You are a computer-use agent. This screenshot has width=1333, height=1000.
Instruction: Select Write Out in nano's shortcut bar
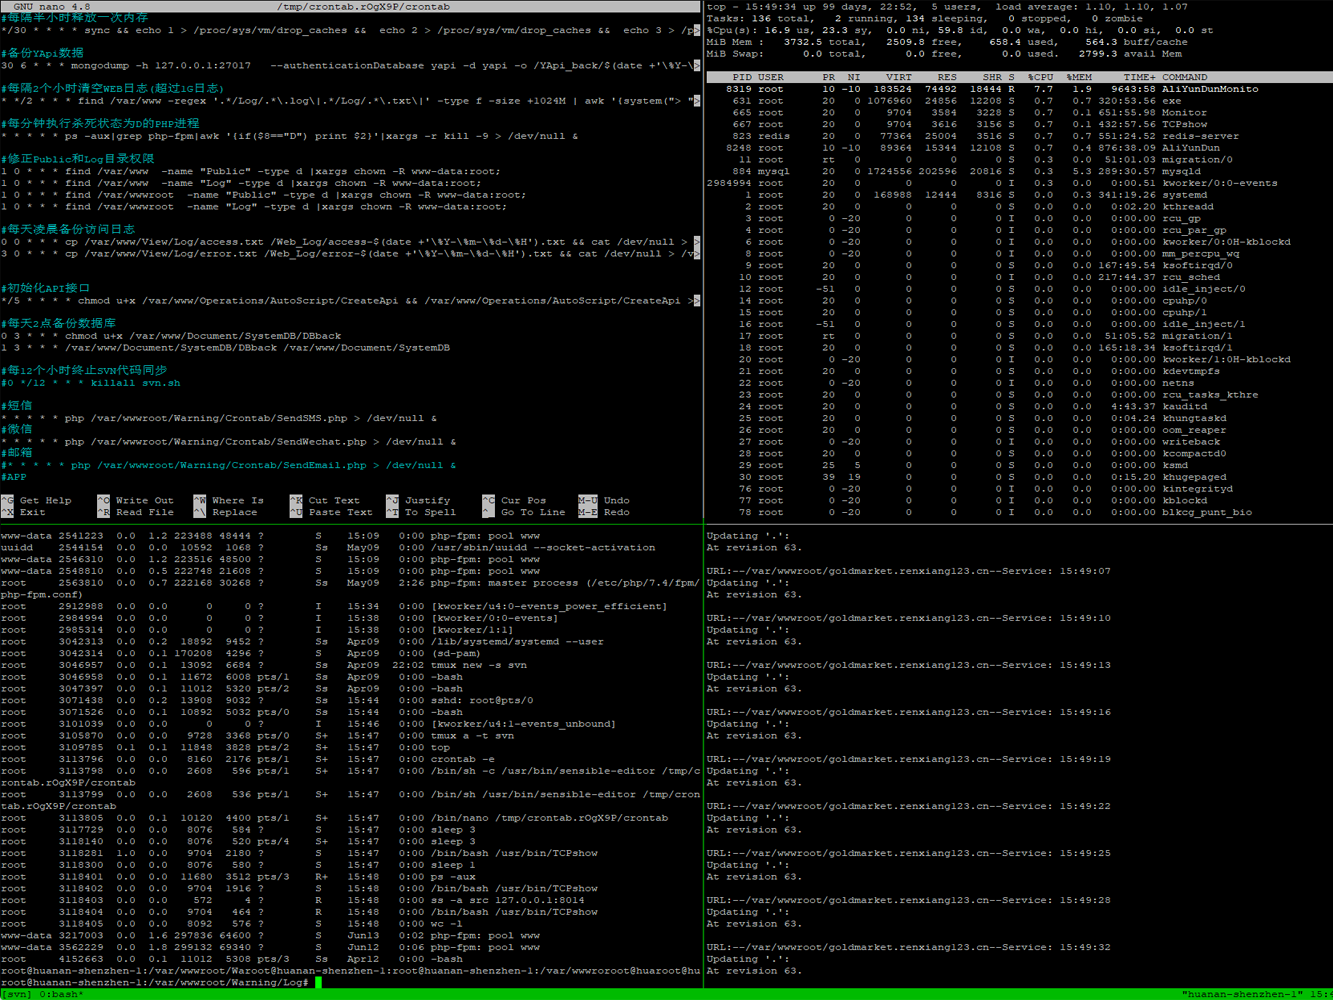coord(144,500)
